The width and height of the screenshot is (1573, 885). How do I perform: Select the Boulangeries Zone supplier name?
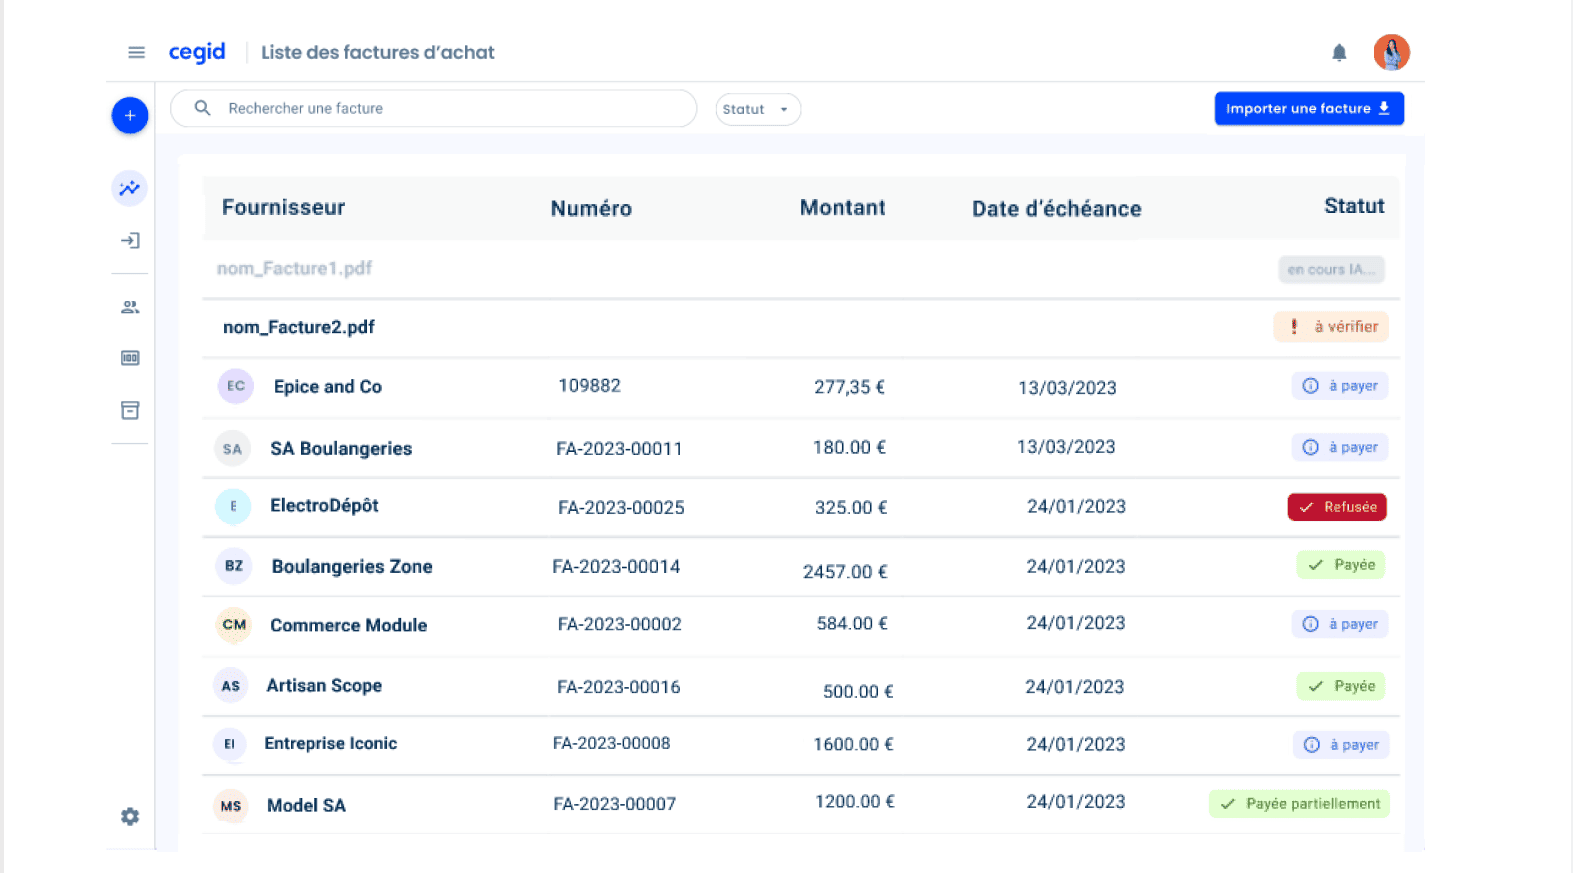point(352,567)
